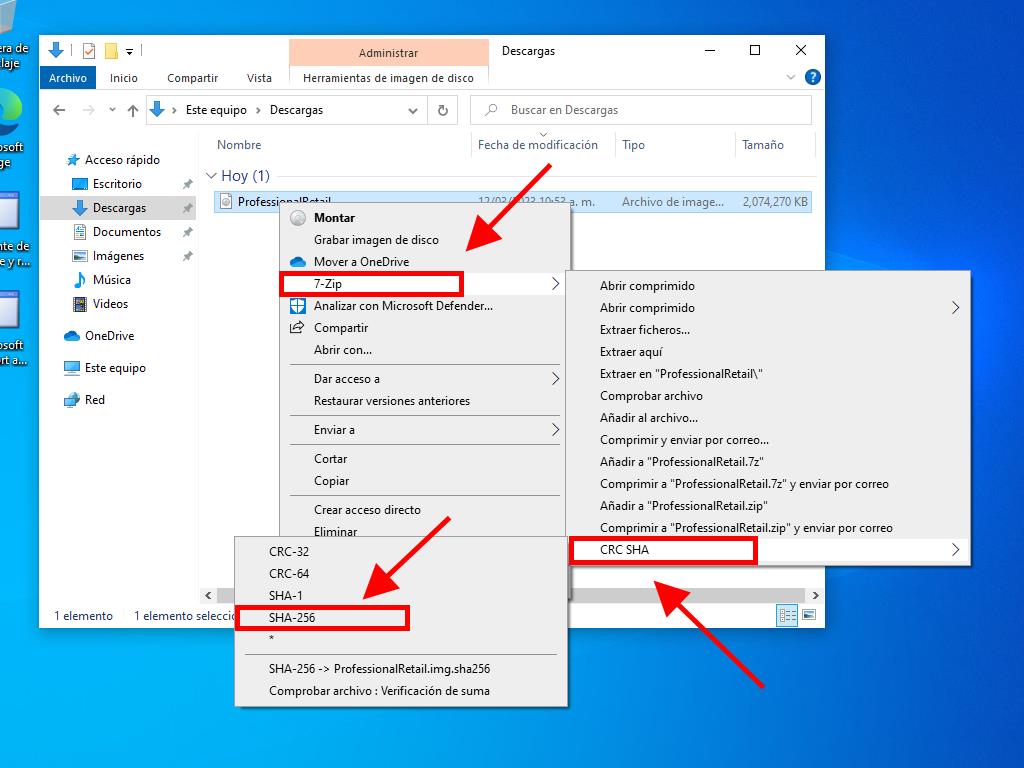The height and width of the screenshot is (768, 1024).
Task: Open the Archivo menu tab
Action: pyautogui.click(x=68, y=78)
